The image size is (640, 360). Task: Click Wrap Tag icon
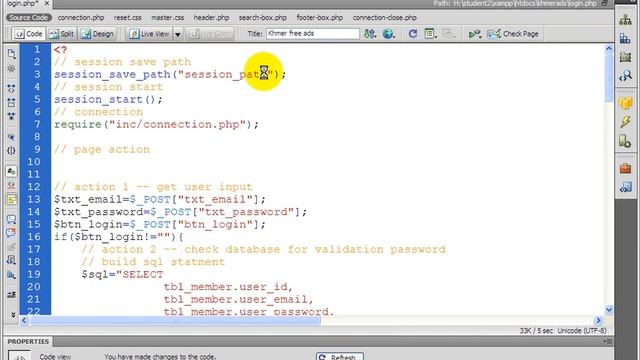coord(11,247)
